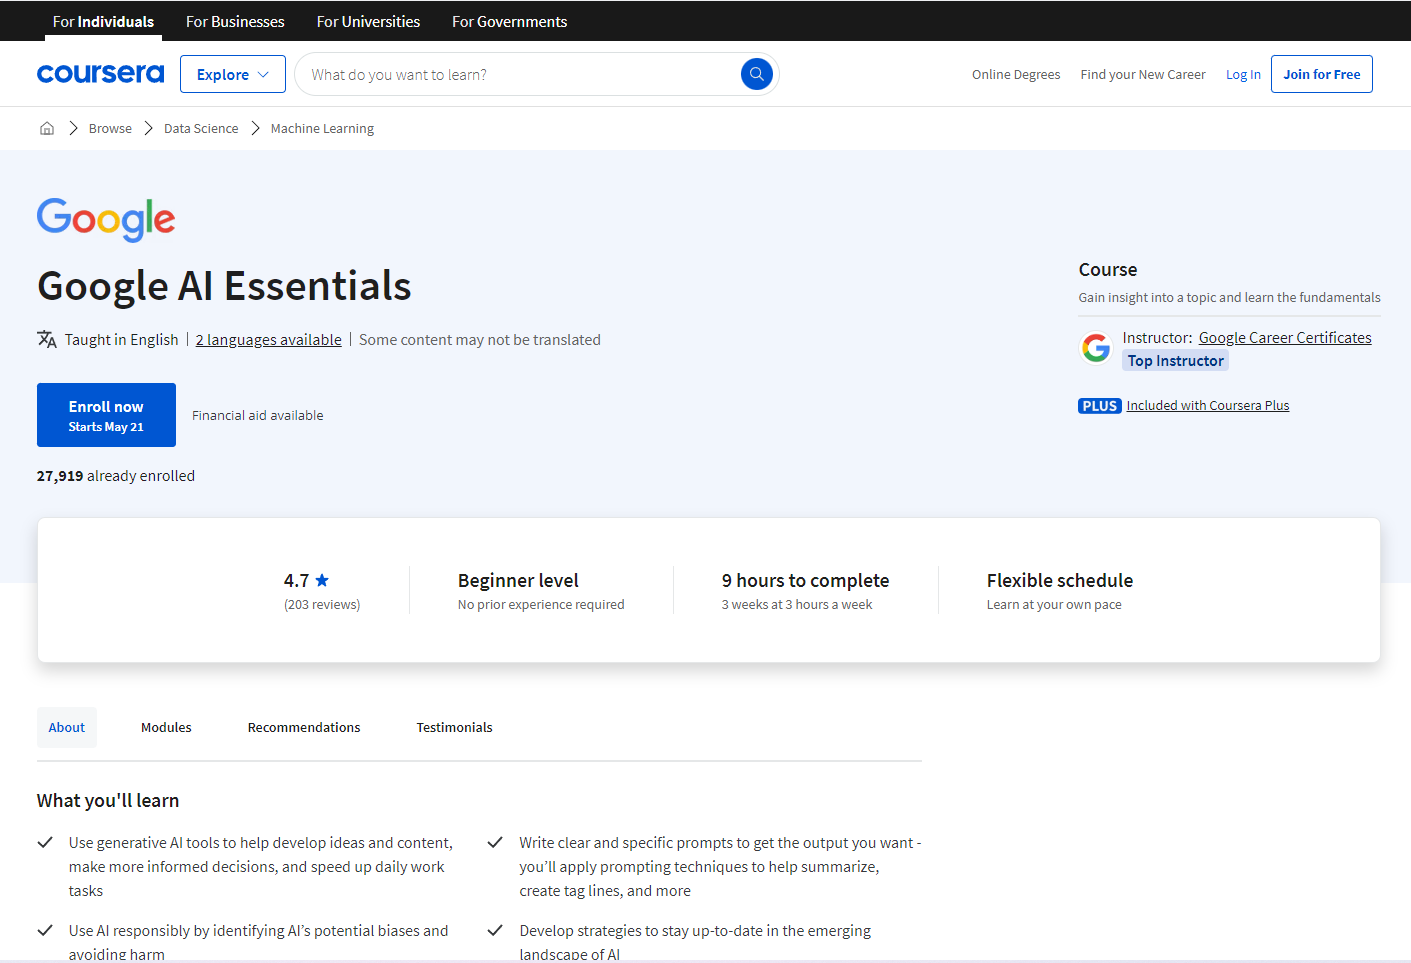Click the Google G instructor avatar
The image size is (1411, 963).
[1096, 348]
